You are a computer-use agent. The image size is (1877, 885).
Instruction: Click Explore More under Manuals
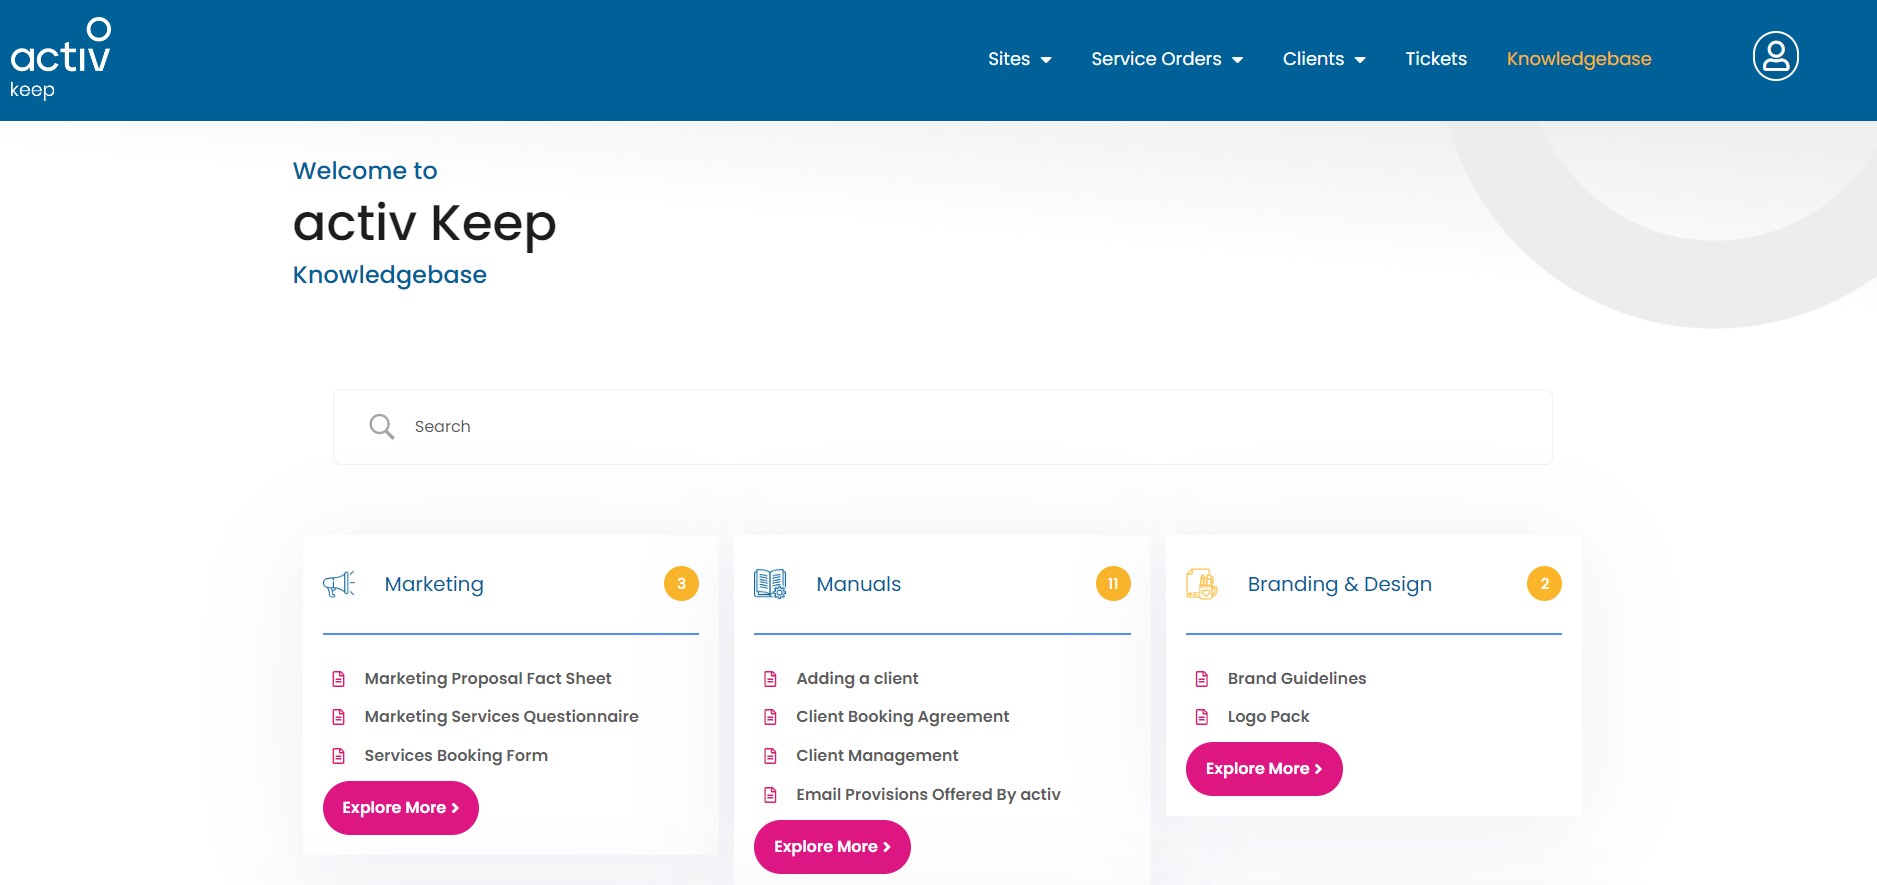832,847
